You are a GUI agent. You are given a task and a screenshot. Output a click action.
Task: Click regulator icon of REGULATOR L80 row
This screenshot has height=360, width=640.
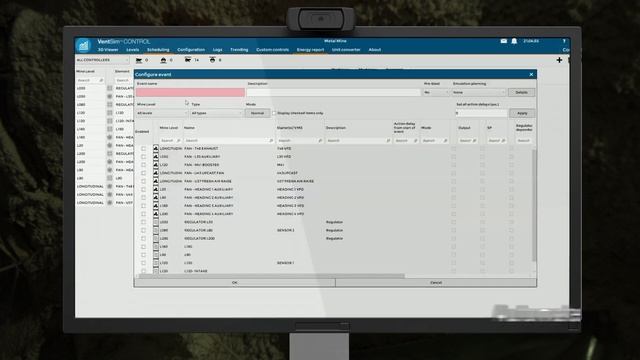point(156,230)
